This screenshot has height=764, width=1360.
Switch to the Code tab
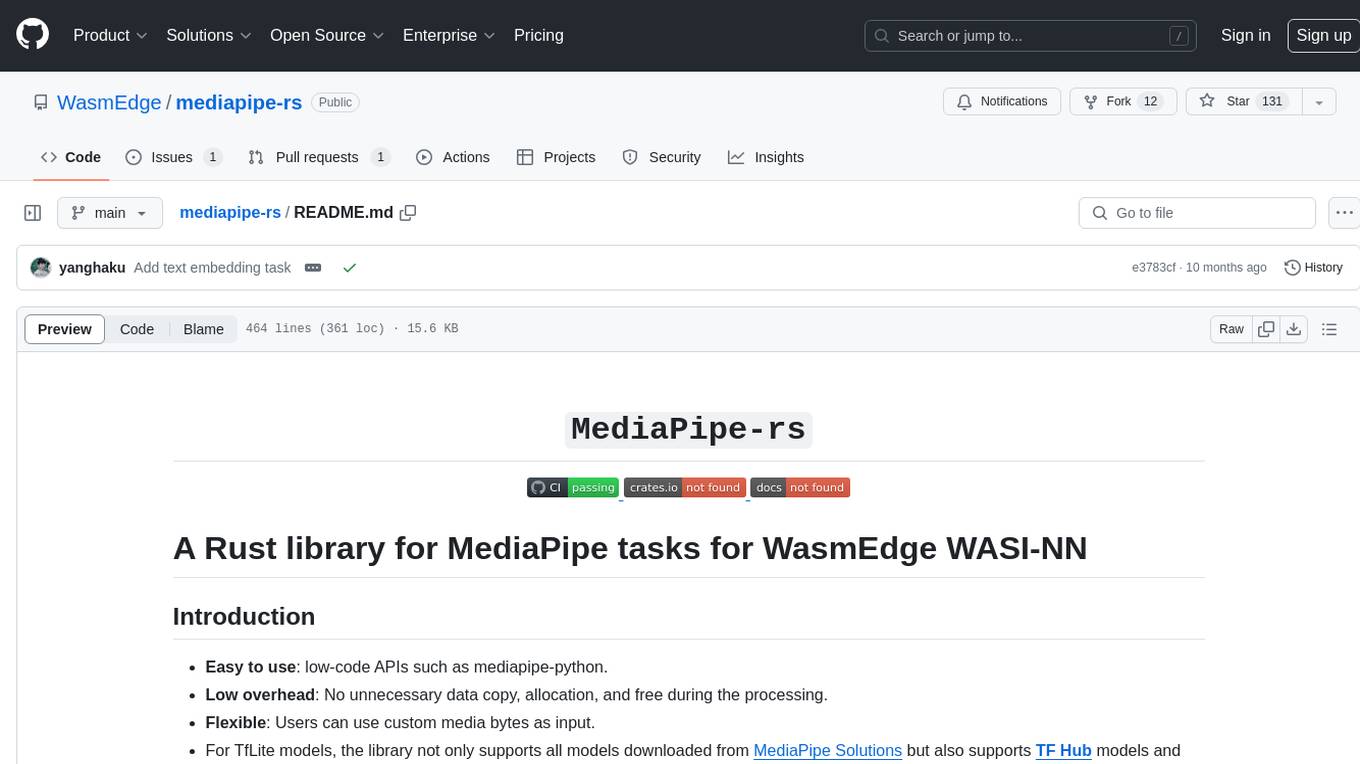[70, 157]
